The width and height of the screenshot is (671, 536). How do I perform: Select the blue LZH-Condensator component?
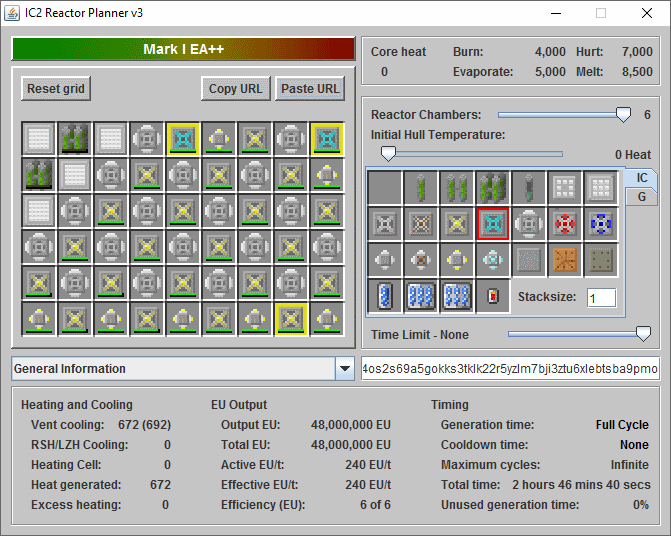coord(600,224)
